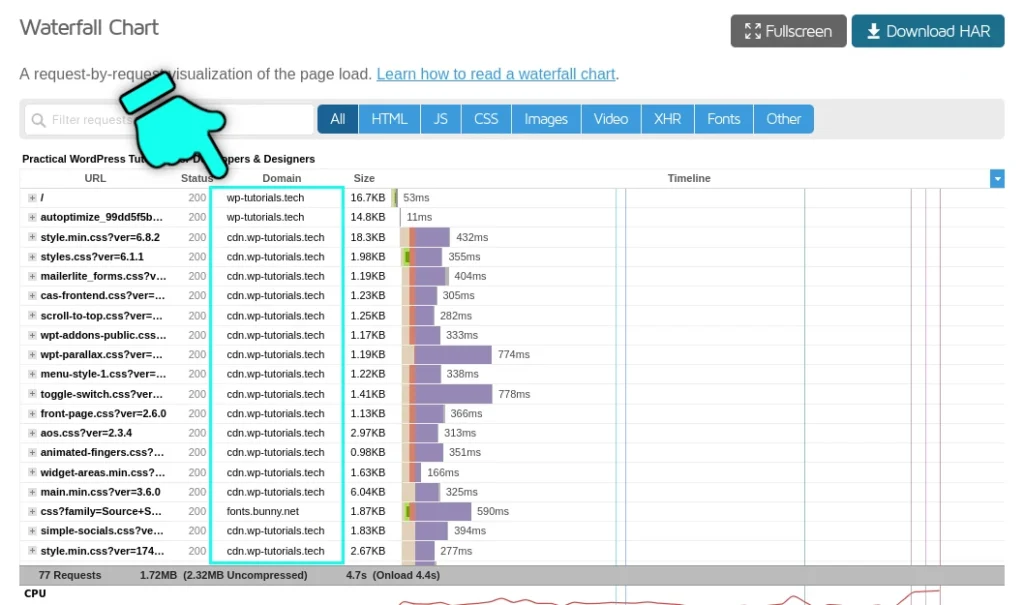Open the XHR filter tab

tap(666, 118)
